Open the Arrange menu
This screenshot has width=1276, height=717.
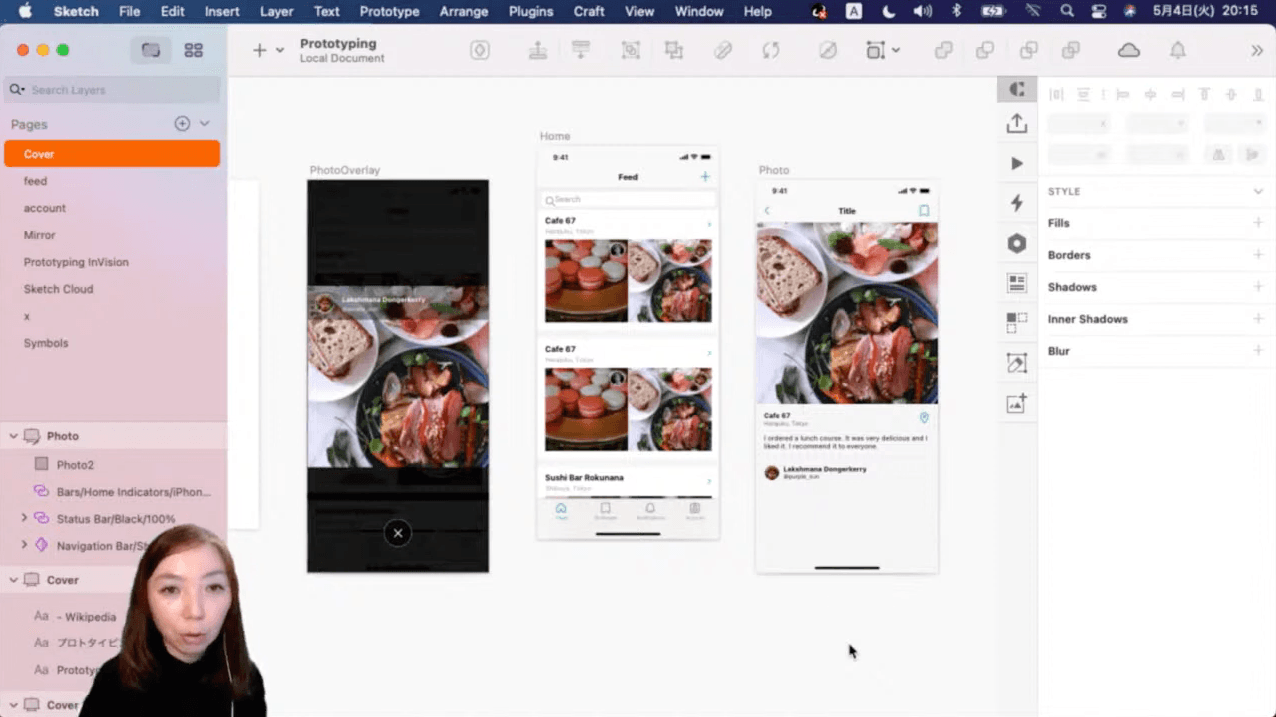coord(463,11)
